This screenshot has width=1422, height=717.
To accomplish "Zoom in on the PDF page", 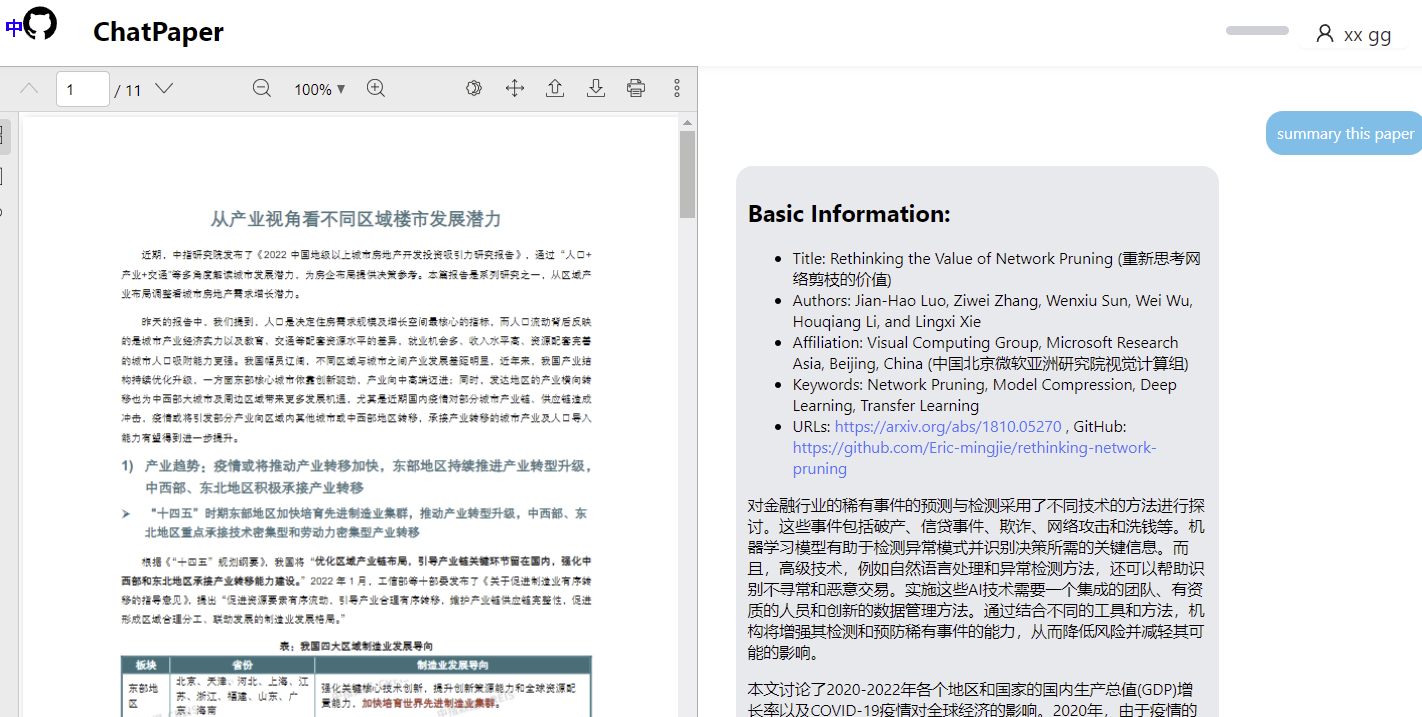I will pyautogui.click(x=376, y=88).
